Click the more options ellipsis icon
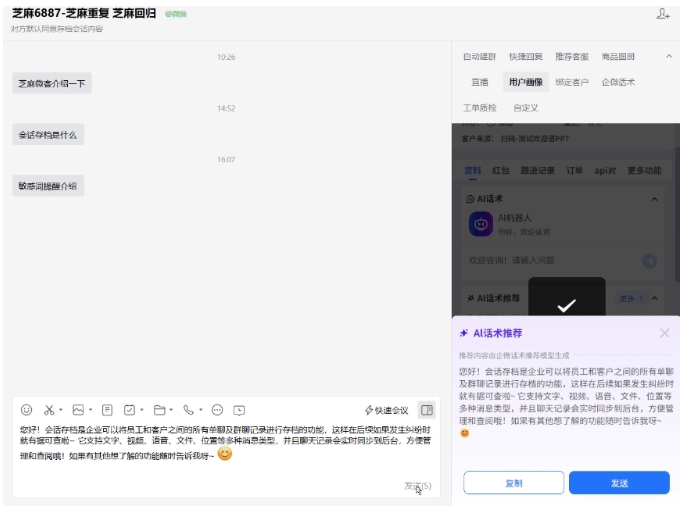Screen dimensions: 688x514 tap(217, 410)
